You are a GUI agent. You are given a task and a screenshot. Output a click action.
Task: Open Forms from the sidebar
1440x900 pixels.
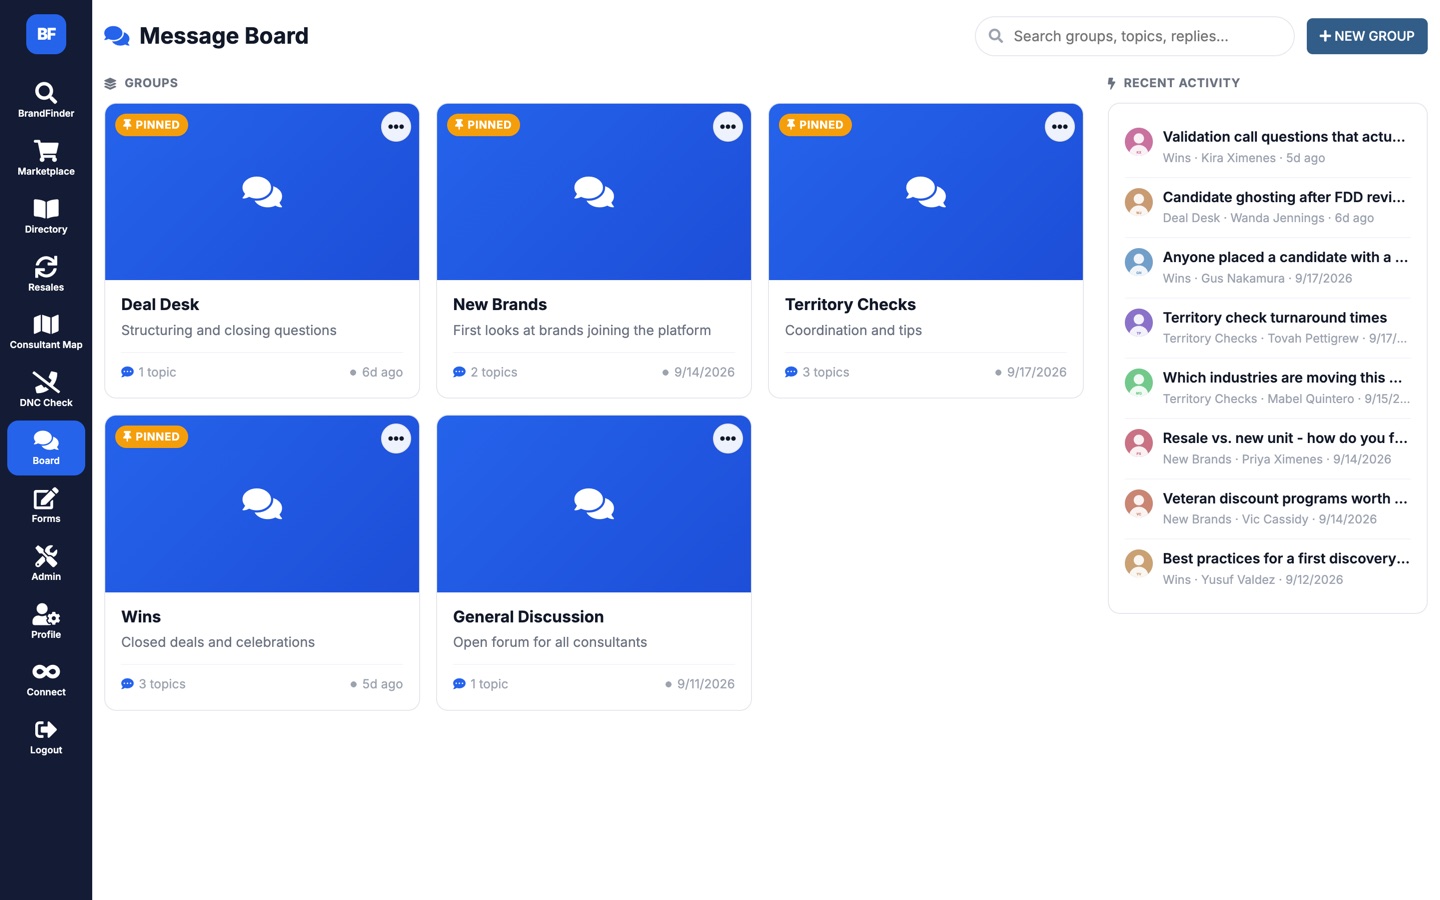click(46, 506)
